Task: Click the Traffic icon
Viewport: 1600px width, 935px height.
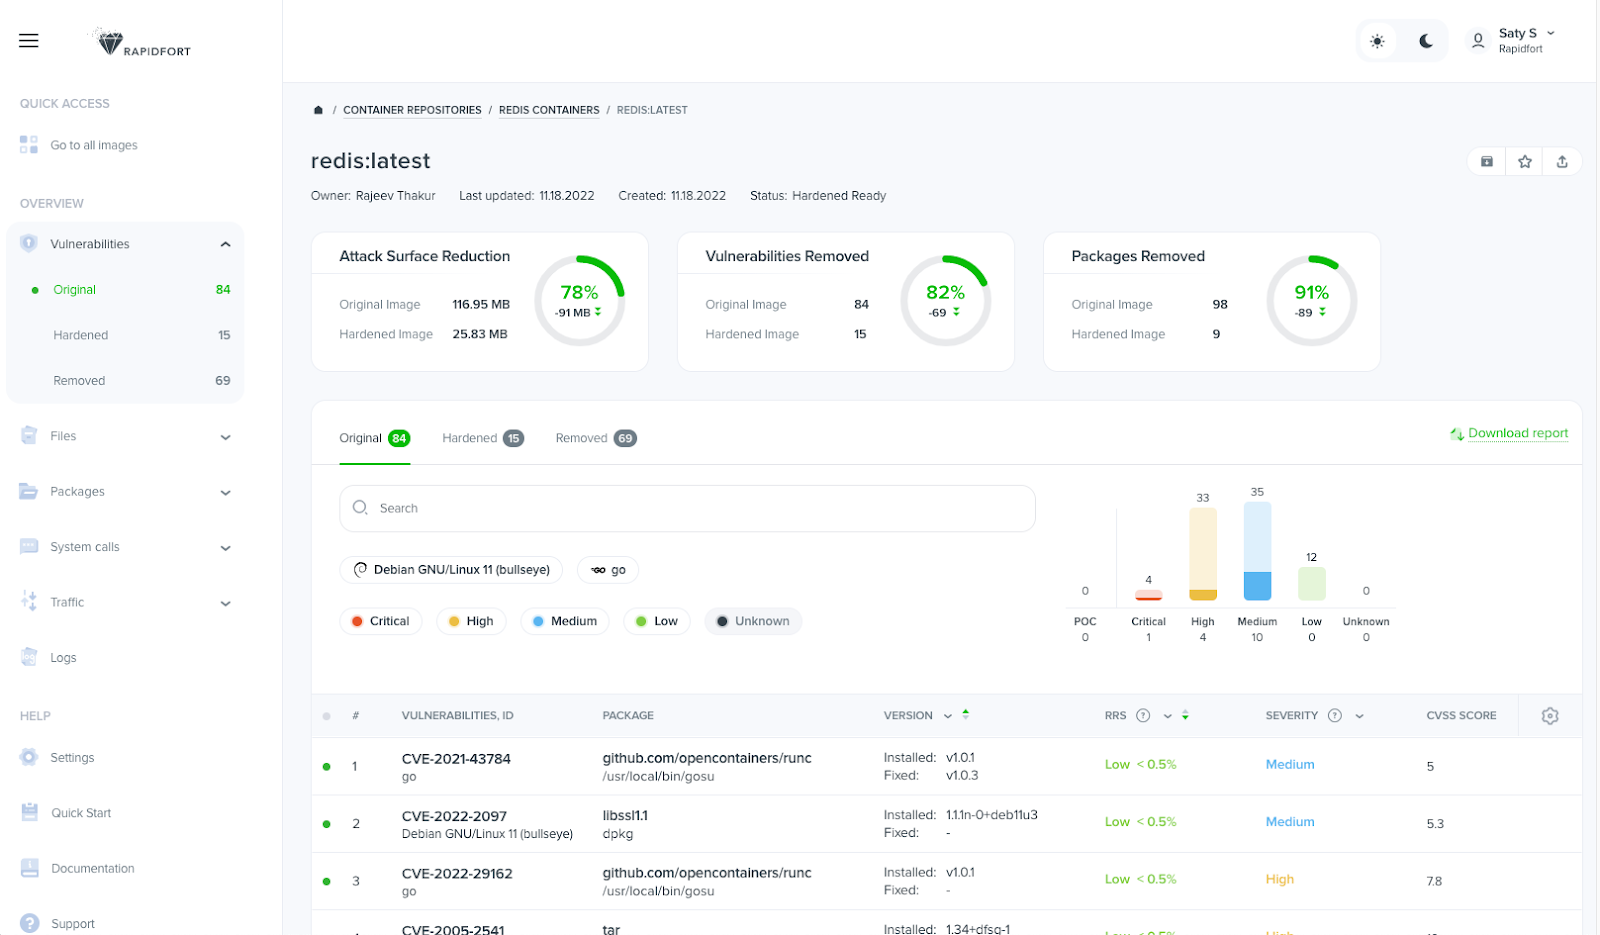Action: point(29,601)
